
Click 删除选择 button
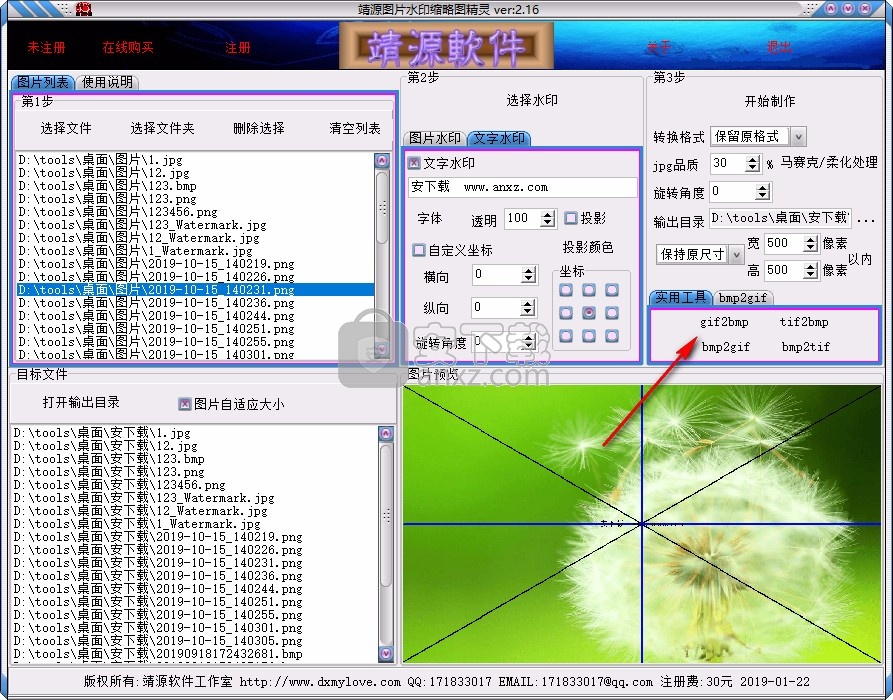pos(259,128)
